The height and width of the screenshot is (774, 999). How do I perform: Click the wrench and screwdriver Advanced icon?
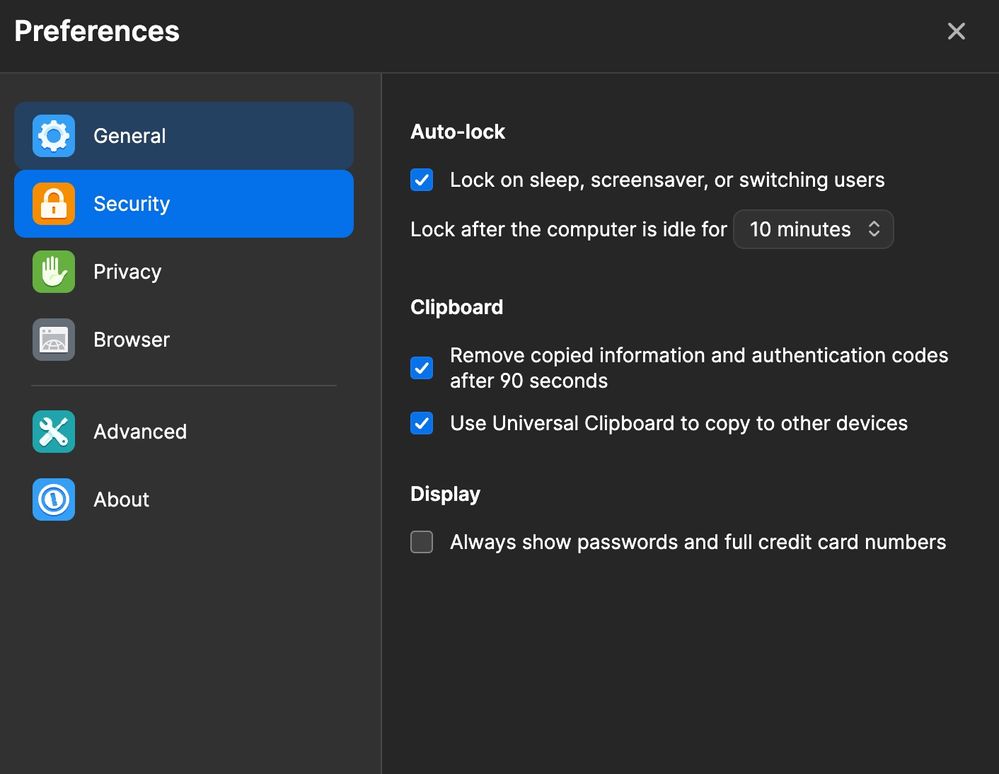[x=53, y=432]
